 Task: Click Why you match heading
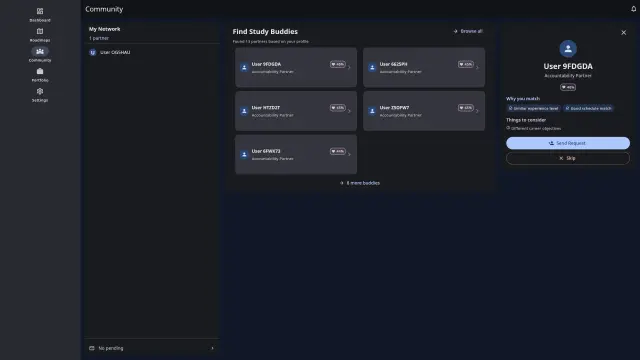tap(523, 99)
